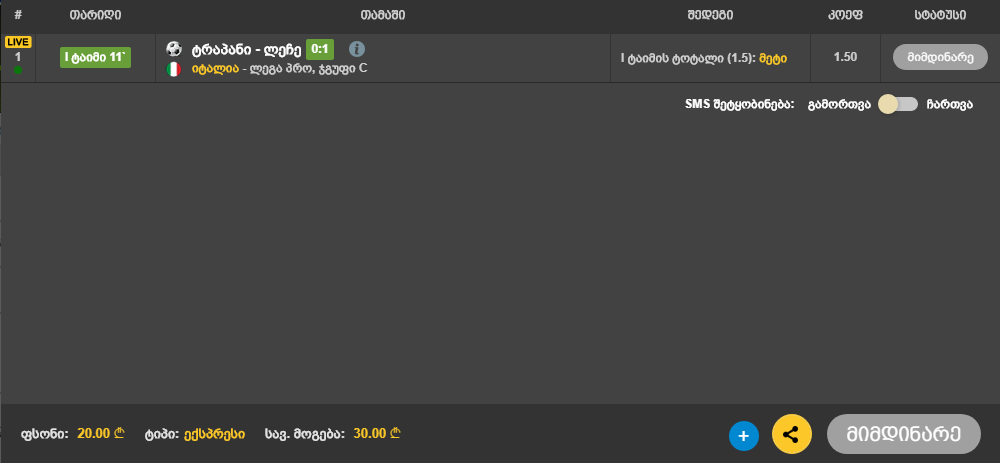
Task: Click the 1.50 odds value
Action: tap(845, 57)
